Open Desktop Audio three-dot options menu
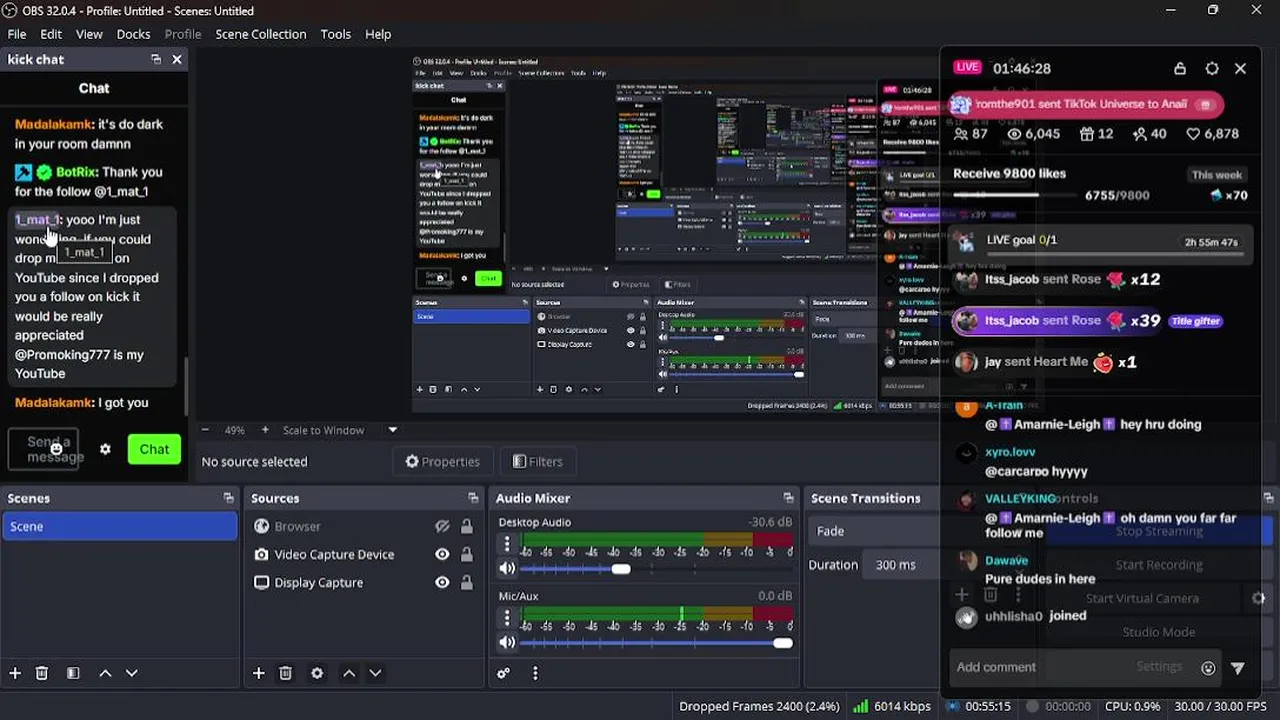Screen dimensions: 1280x720 [507, 545]
